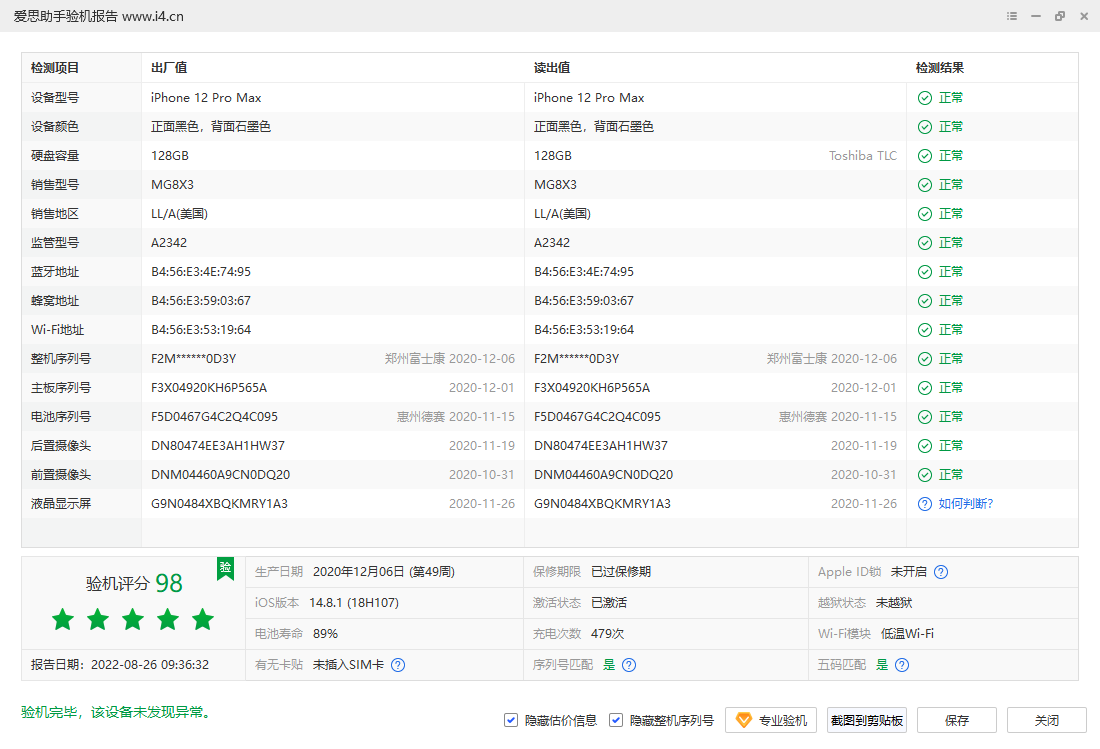Select factory serial F3X04920KH6P565A
This screenshot has height=749, width=1100.
coord(209,388)
